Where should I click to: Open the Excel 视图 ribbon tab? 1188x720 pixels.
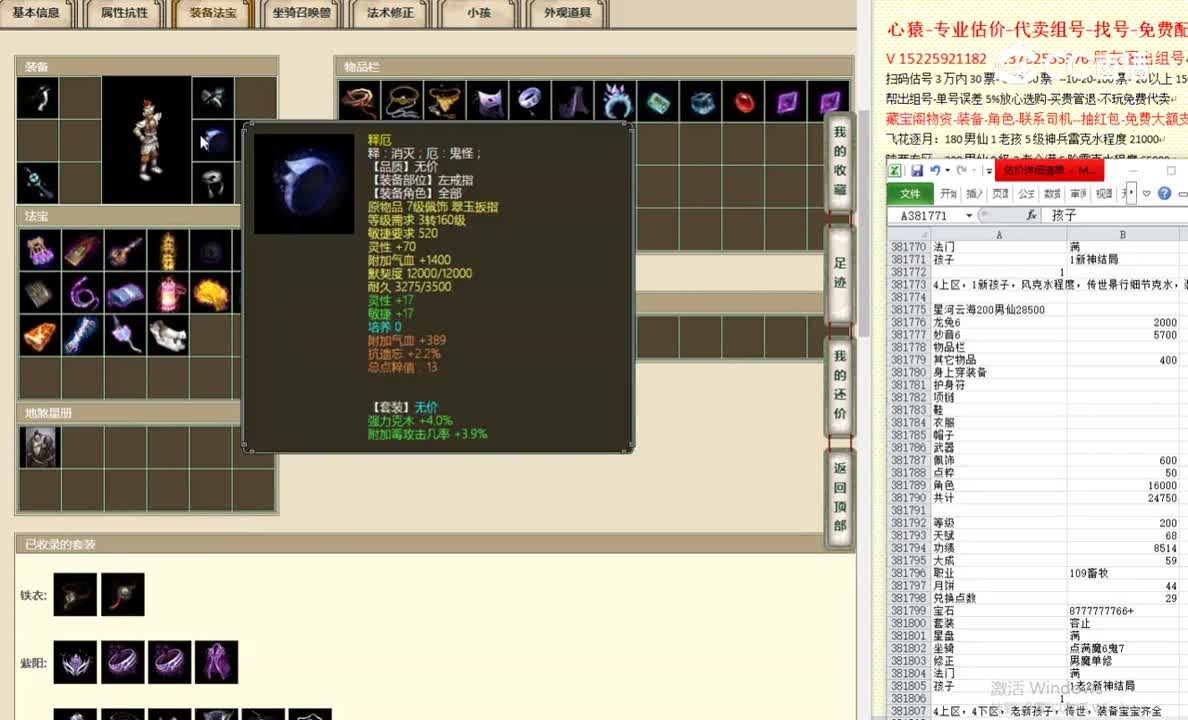pos(1104,194)
